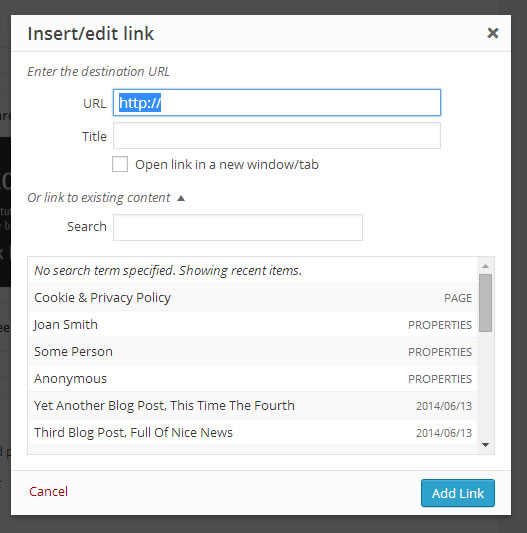Cancel the link dialog
Screen dimensions: 527x533
48,492
